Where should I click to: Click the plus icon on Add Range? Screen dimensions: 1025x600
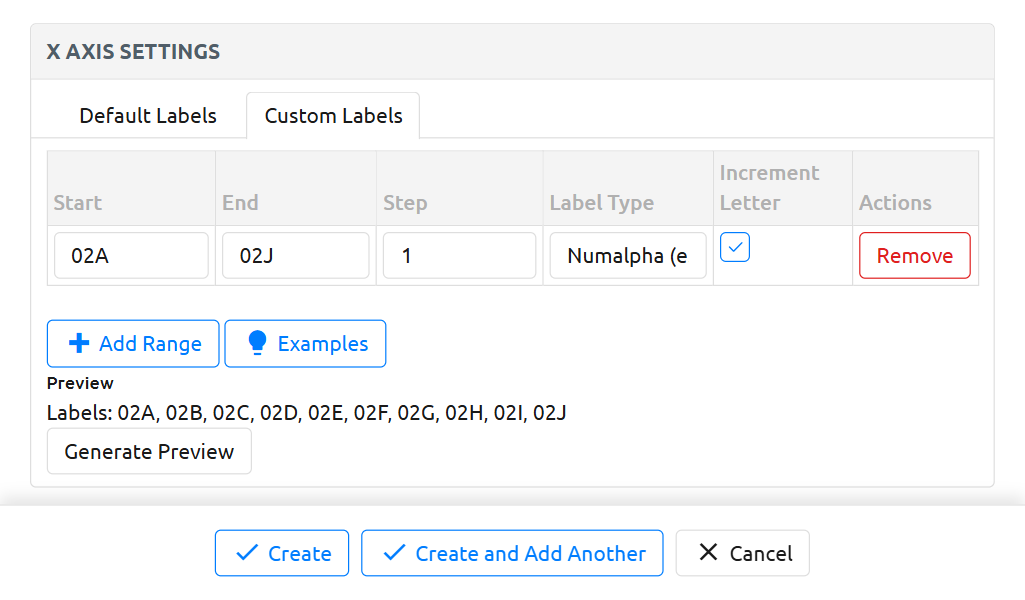click(x=79, y=344)
